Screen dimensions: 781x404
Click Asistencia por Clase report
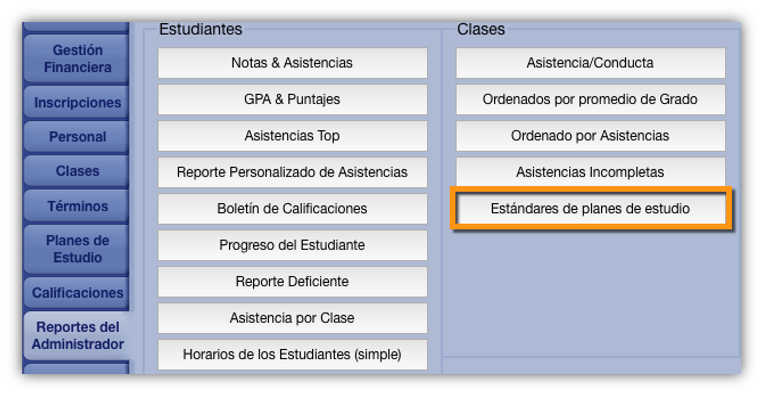292,318
